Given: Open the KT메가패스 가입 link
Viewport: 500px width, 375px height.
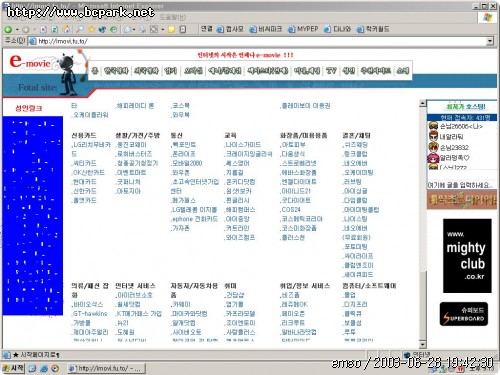Looking at the screenshot, I should (x=138, y=314).
